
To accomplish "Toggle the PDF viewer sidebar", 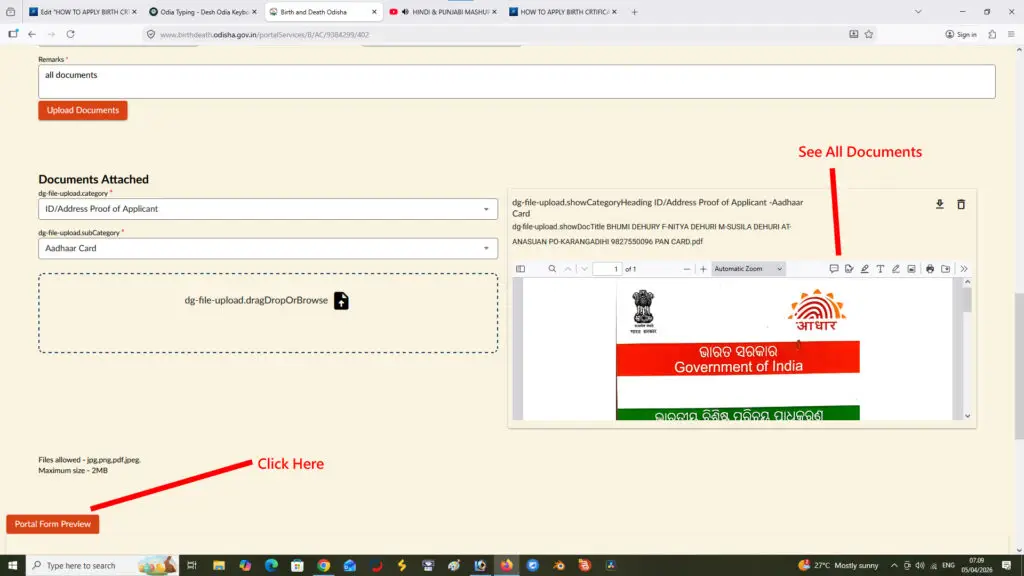I will [520, 269].
